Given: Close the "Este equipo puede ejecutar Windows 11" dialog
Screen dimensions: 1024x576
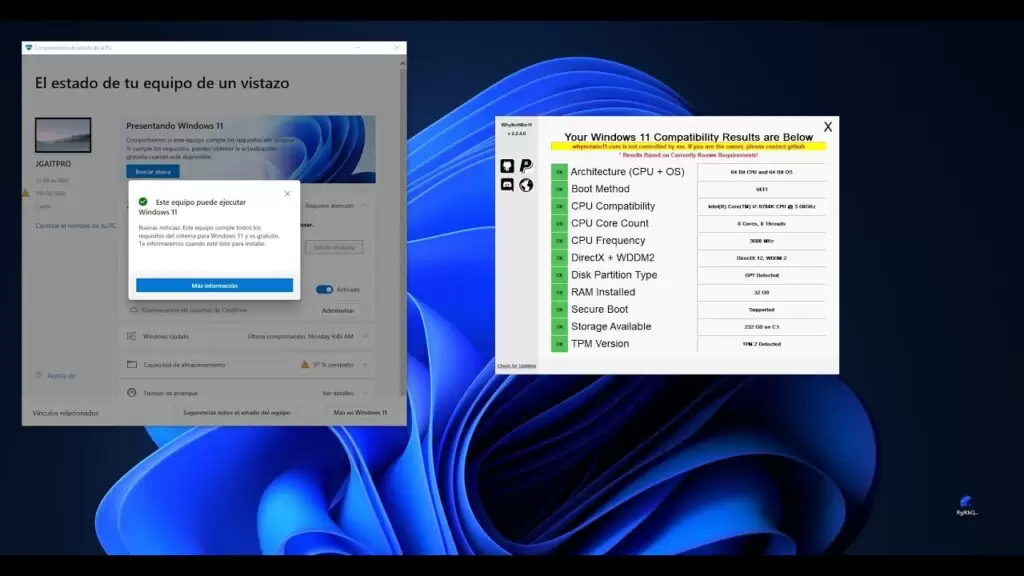Looking at the screenshot, I should (287, 194).
